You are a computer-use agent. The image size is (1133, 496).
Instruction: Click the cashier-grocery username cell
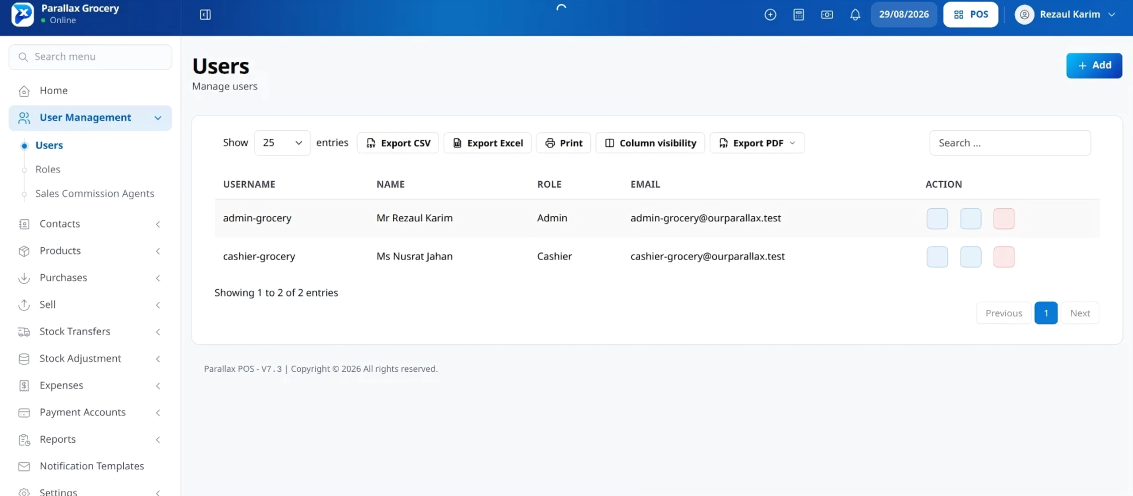[x=259, y=257]
